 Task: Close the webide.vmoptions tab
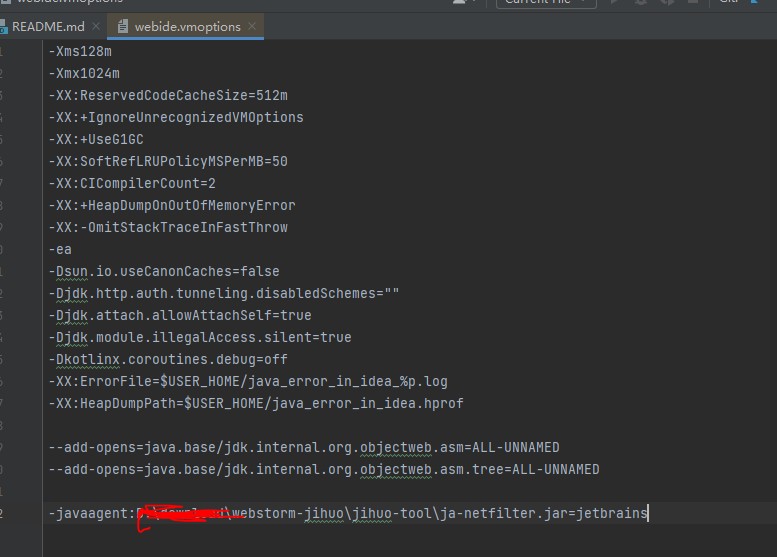252,26
